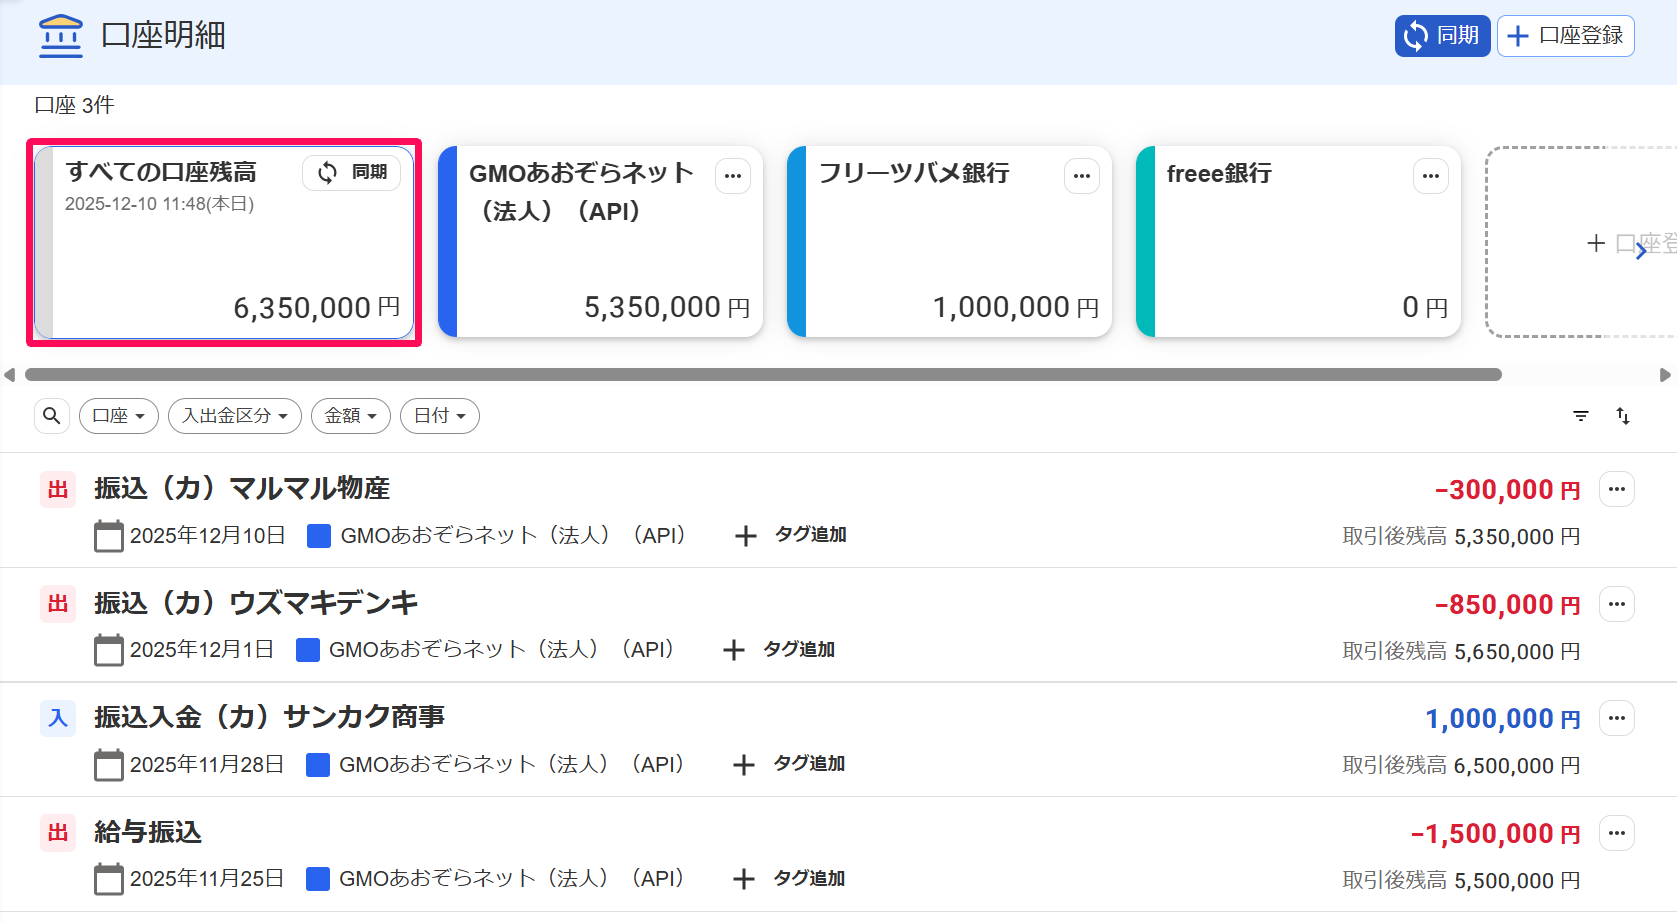Click the sort up-down arrows icon
This screenshot has height=922, width=1677.
pyautogui.click(x=1623, y=416)
